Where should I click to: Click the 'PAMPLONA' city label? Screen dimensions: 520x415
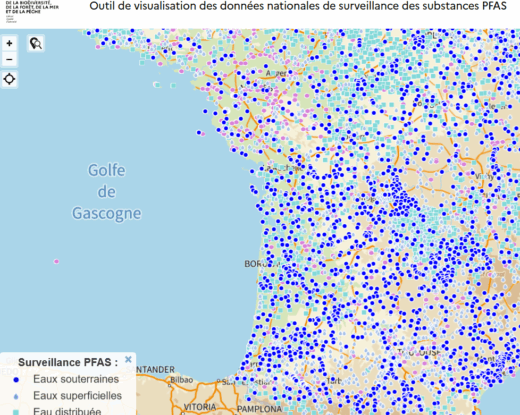pos(259,409)
